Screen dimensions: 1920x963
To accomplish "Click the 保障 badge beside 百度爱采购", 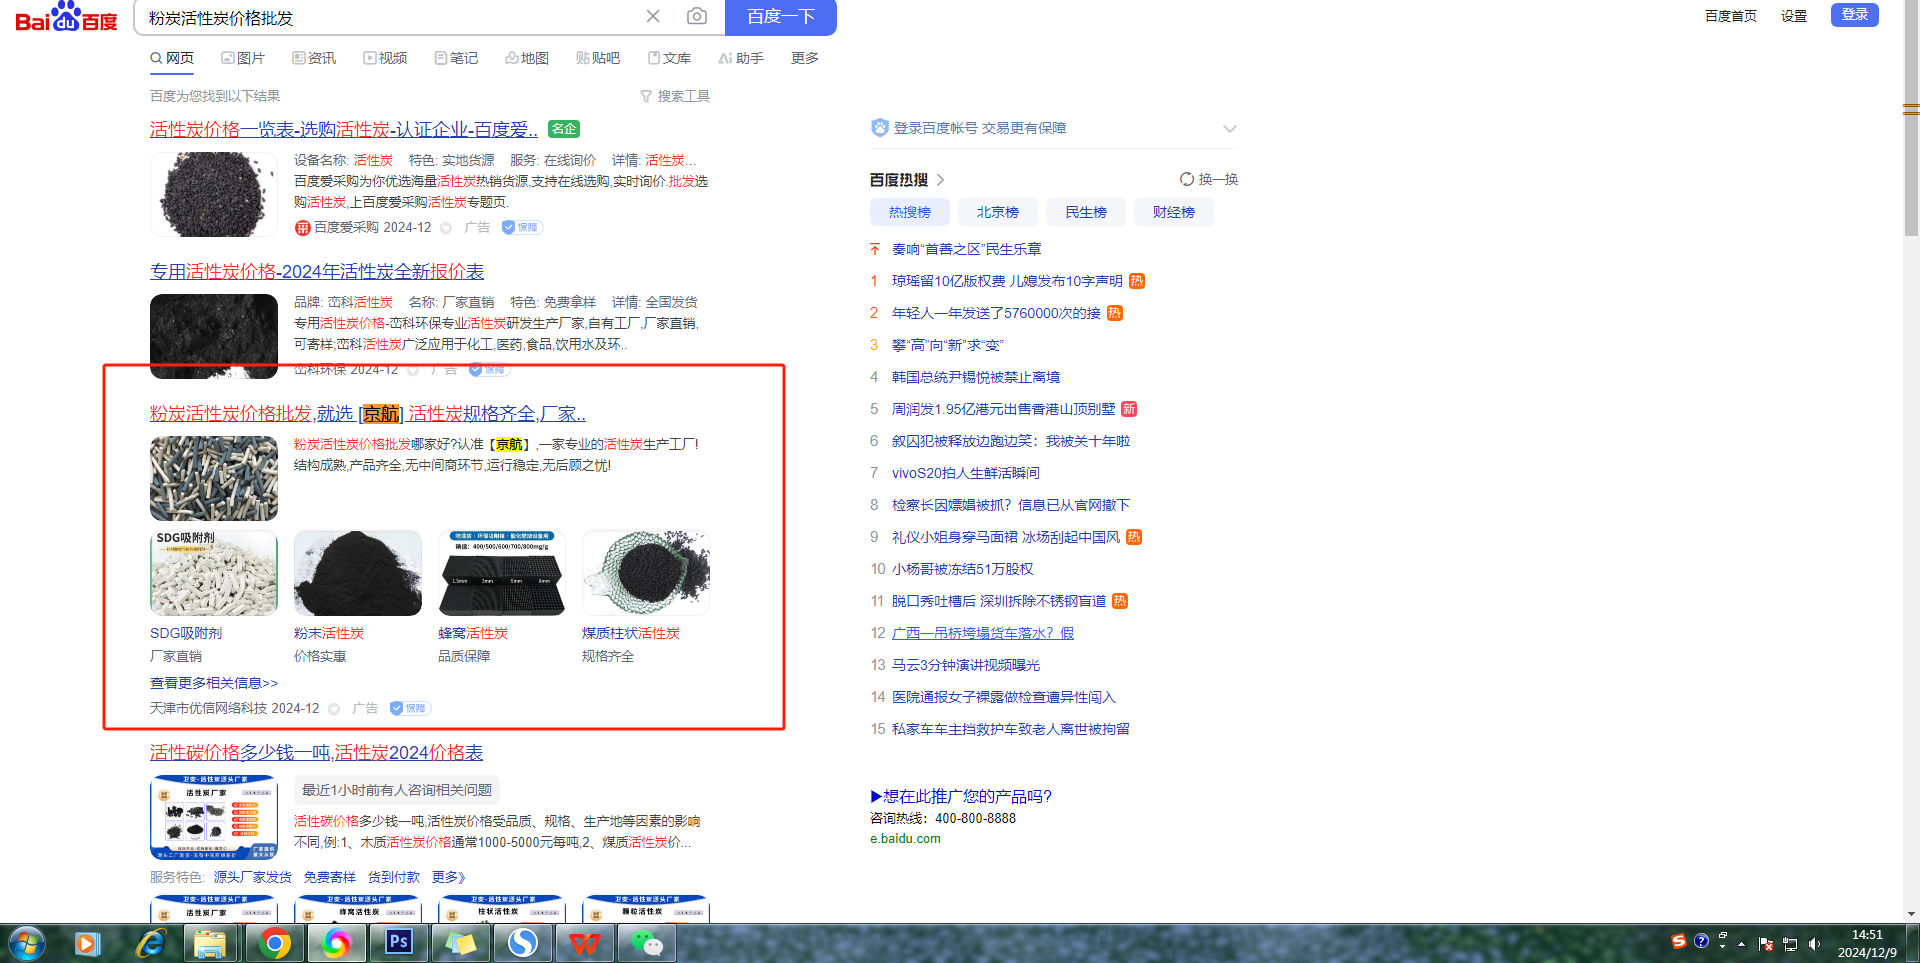I will coord(522,227).
